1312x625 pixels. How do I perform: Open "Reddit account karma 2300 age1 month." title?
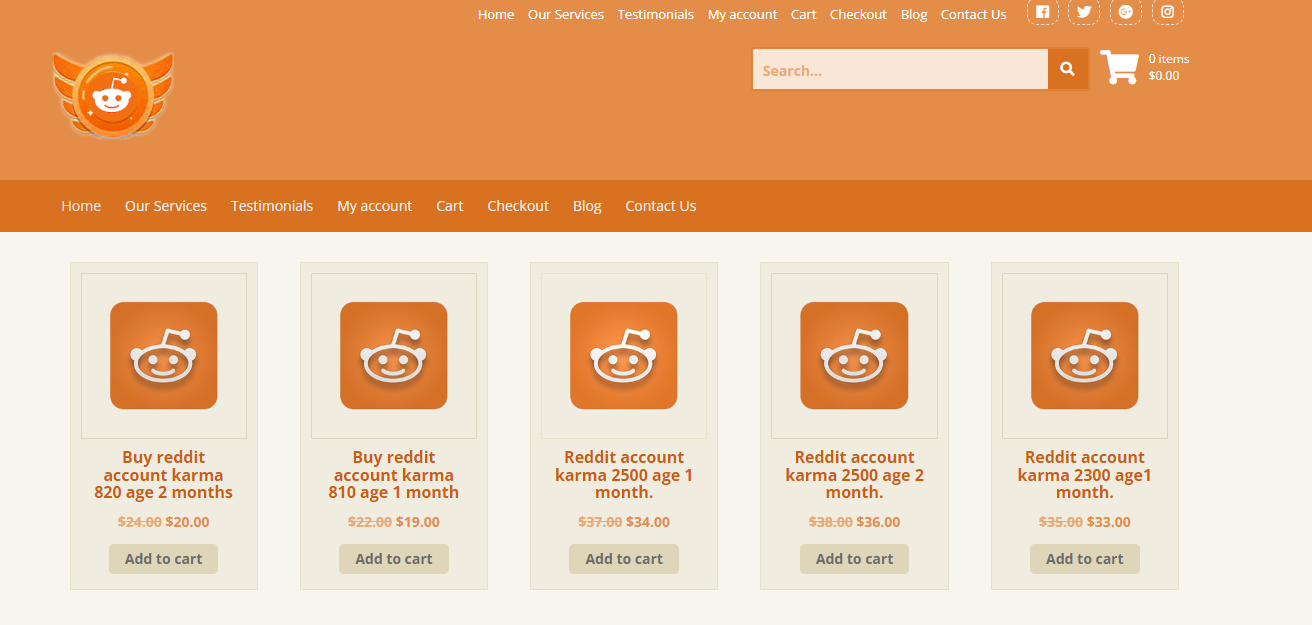tap(1085, 475)
